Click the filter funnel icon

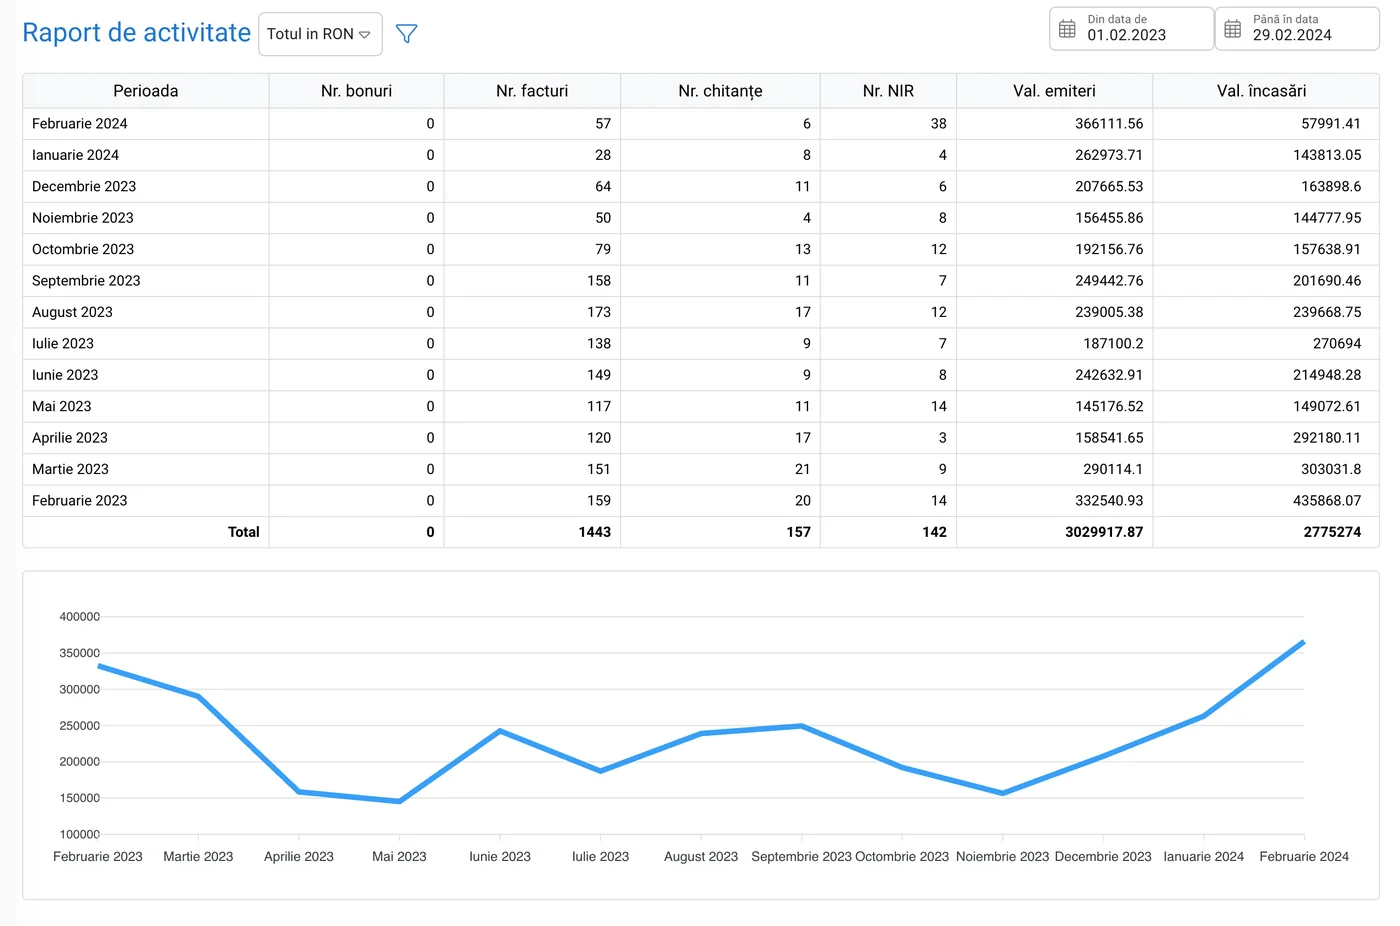click(x=406, y=34)
